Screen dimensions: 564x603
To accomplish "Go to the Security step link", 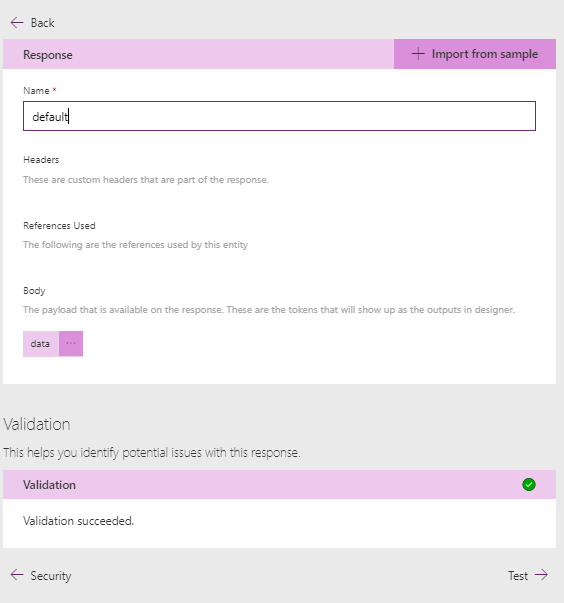I will (51, 576).
